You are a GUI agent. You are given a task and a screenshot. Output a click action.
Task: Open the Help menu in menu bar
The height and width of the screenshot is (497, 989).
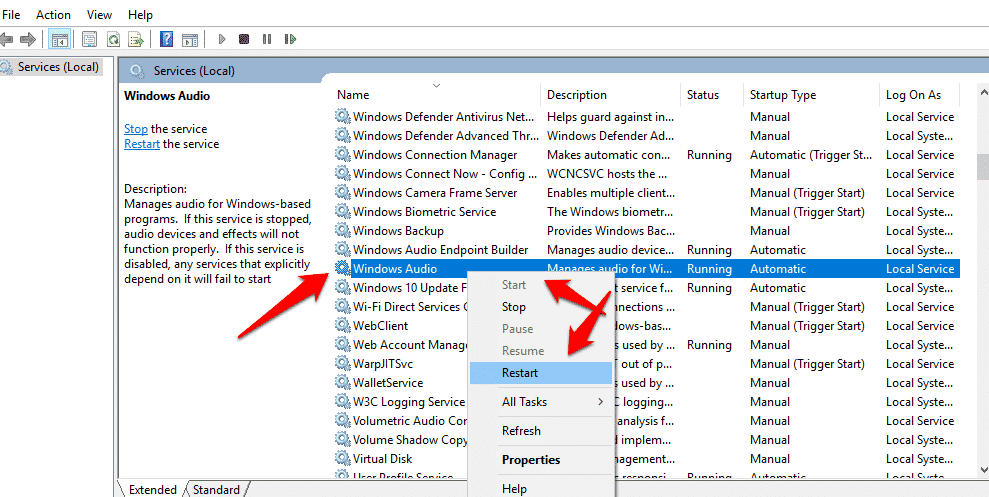[x=140, y=15]
